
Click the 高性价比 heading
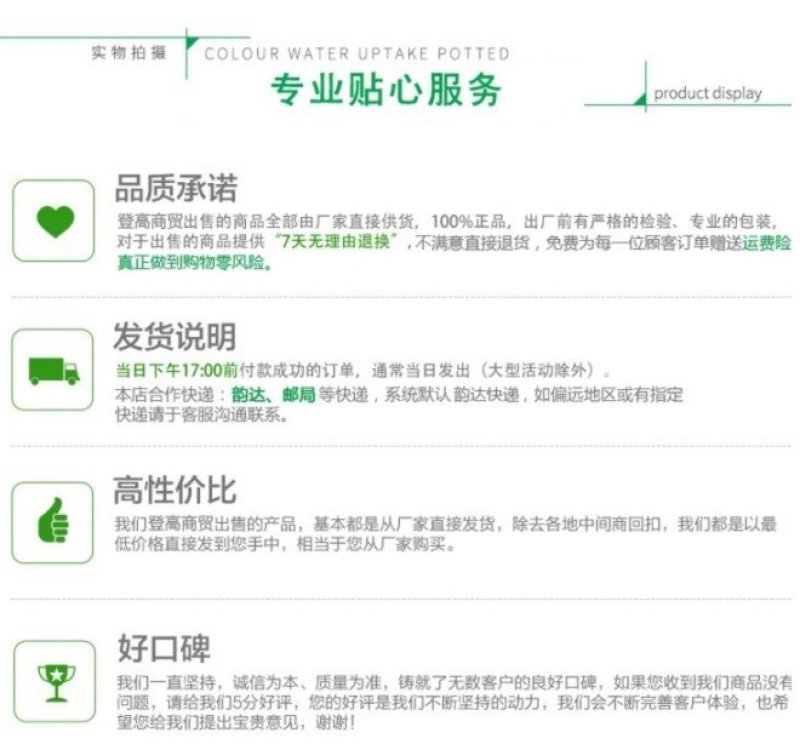click(x=174, y=490)
